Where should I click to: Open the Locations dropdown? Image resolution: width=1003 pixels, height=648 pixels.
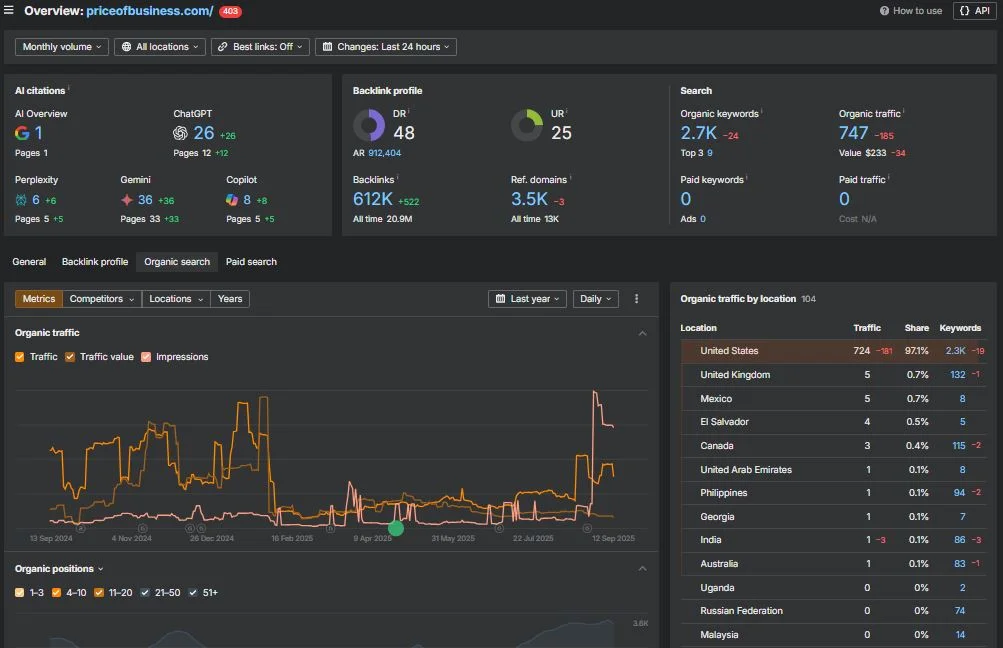(x=176, y=299)
